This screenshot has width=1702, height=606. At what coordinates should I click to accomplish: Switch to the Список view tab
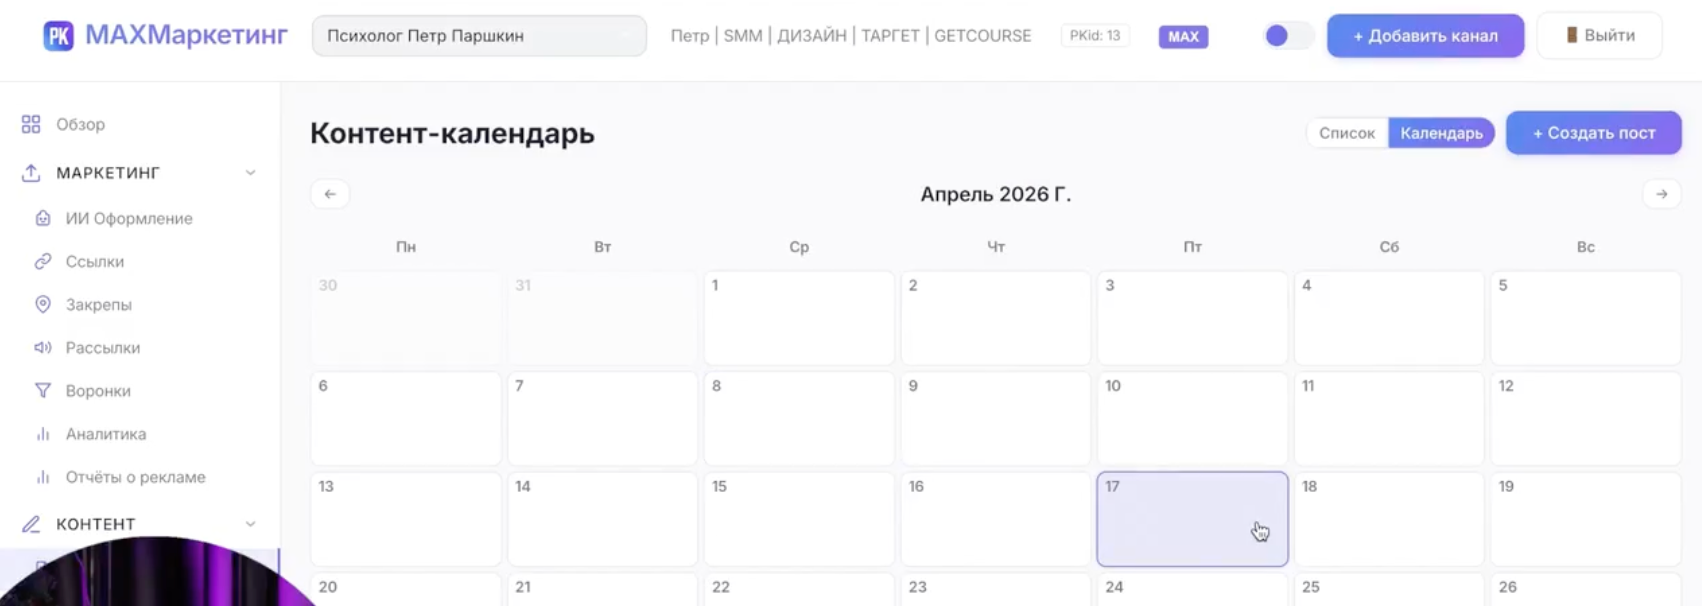coord(1347,133)
